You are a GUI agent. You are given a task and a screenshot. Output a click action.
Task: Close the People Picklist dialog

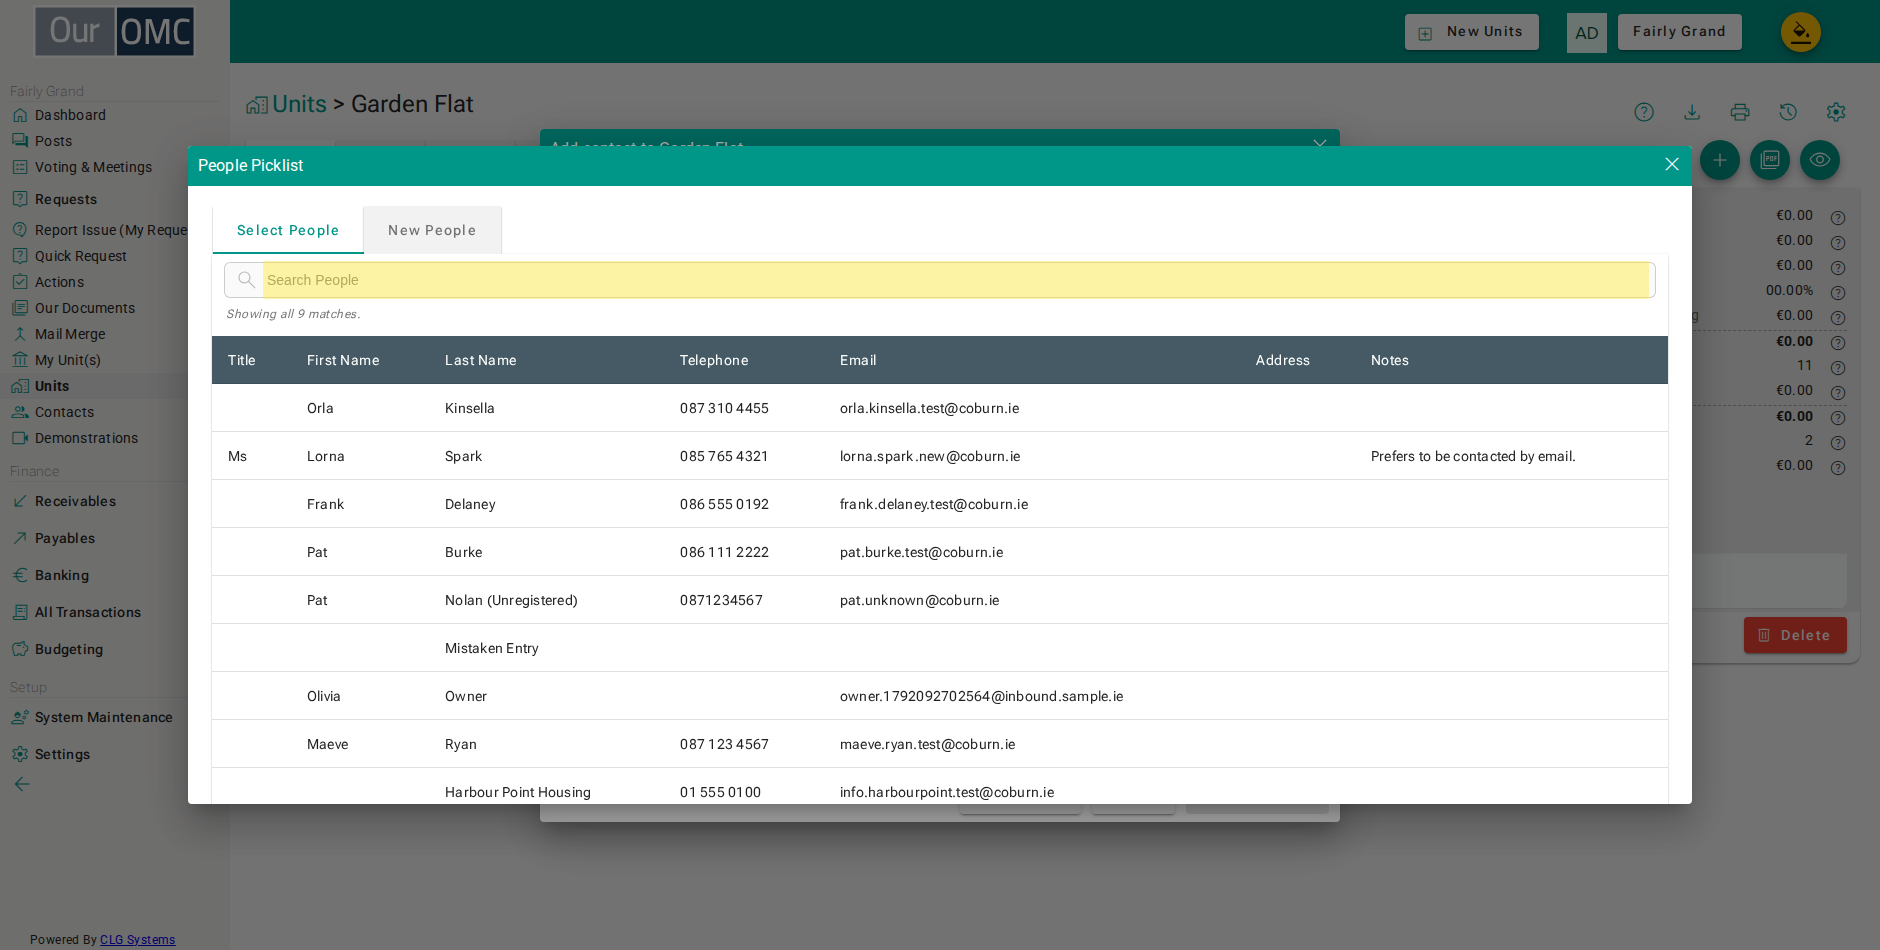pyautogui.click(x=1671, y=164)
